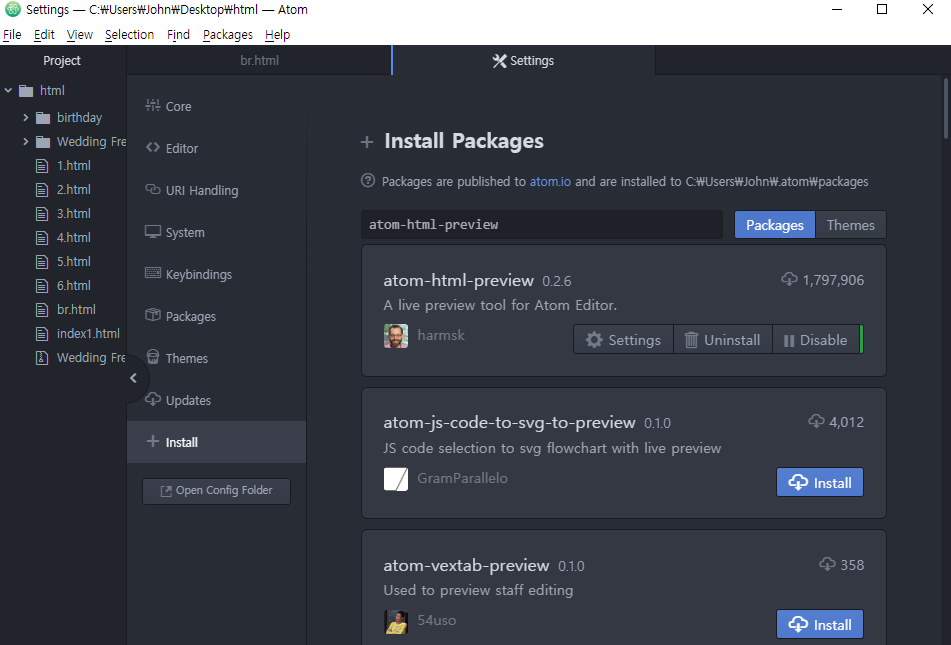Open 2.html in project tree
The height and width of the screenshot is (645, 951).
coord(63,189)
